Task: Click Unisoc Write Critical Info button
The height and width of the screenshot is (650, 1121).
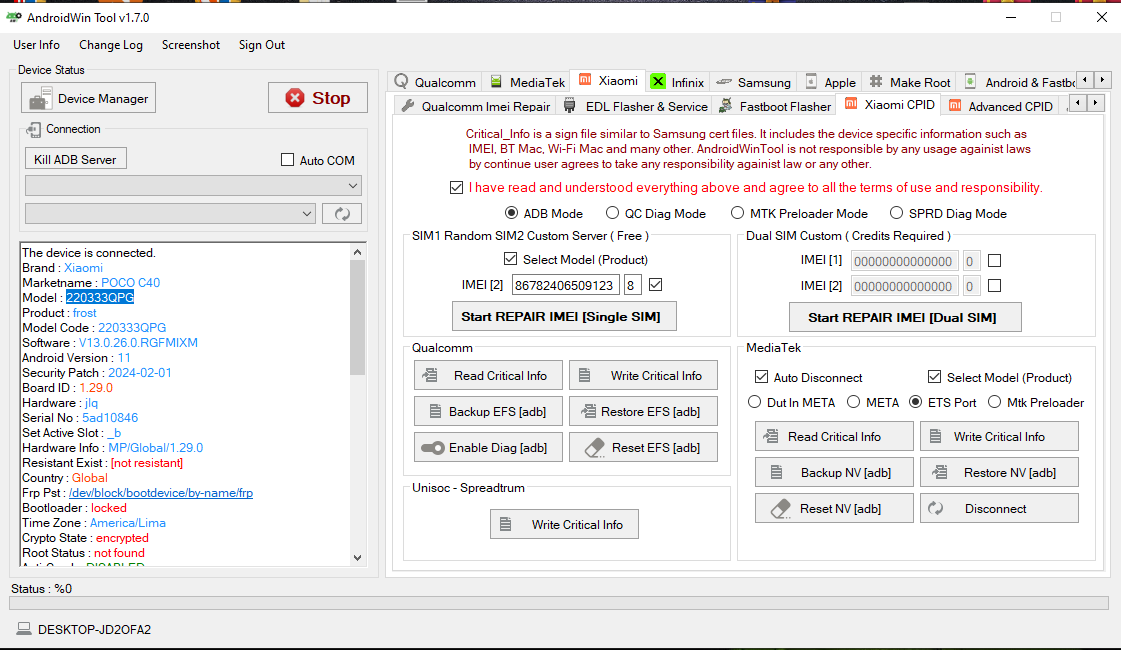Action: point(564,524)
